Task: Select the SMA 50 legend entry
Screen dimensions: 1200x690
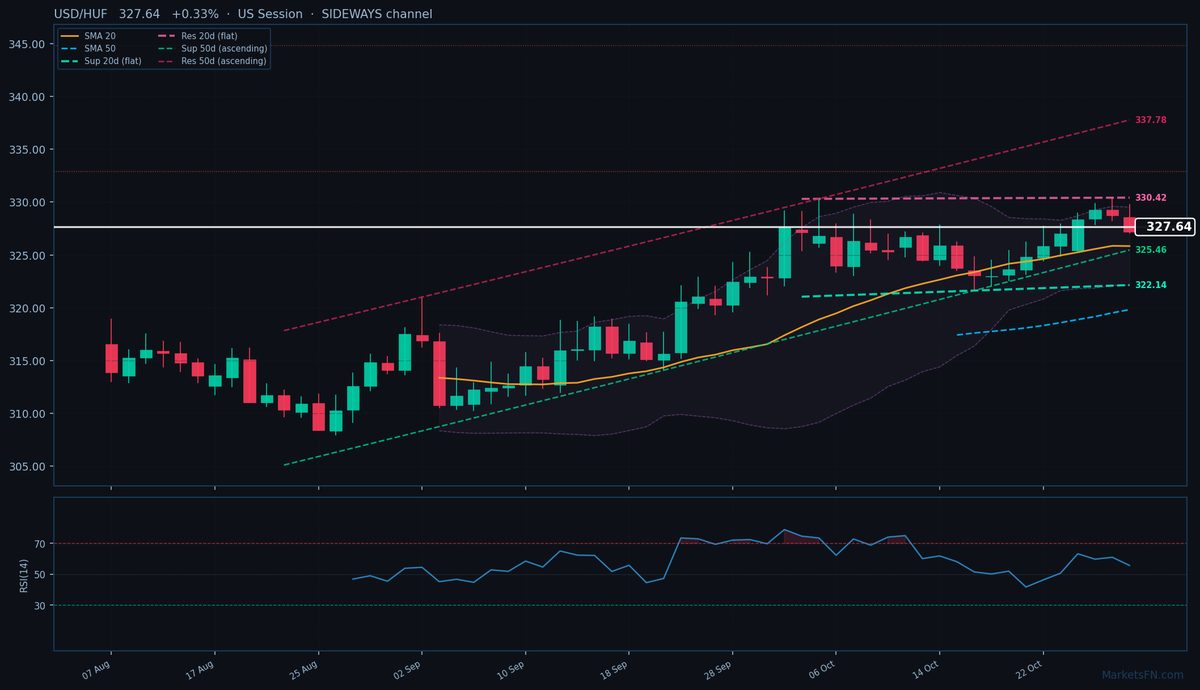Action: click(88, 48)
